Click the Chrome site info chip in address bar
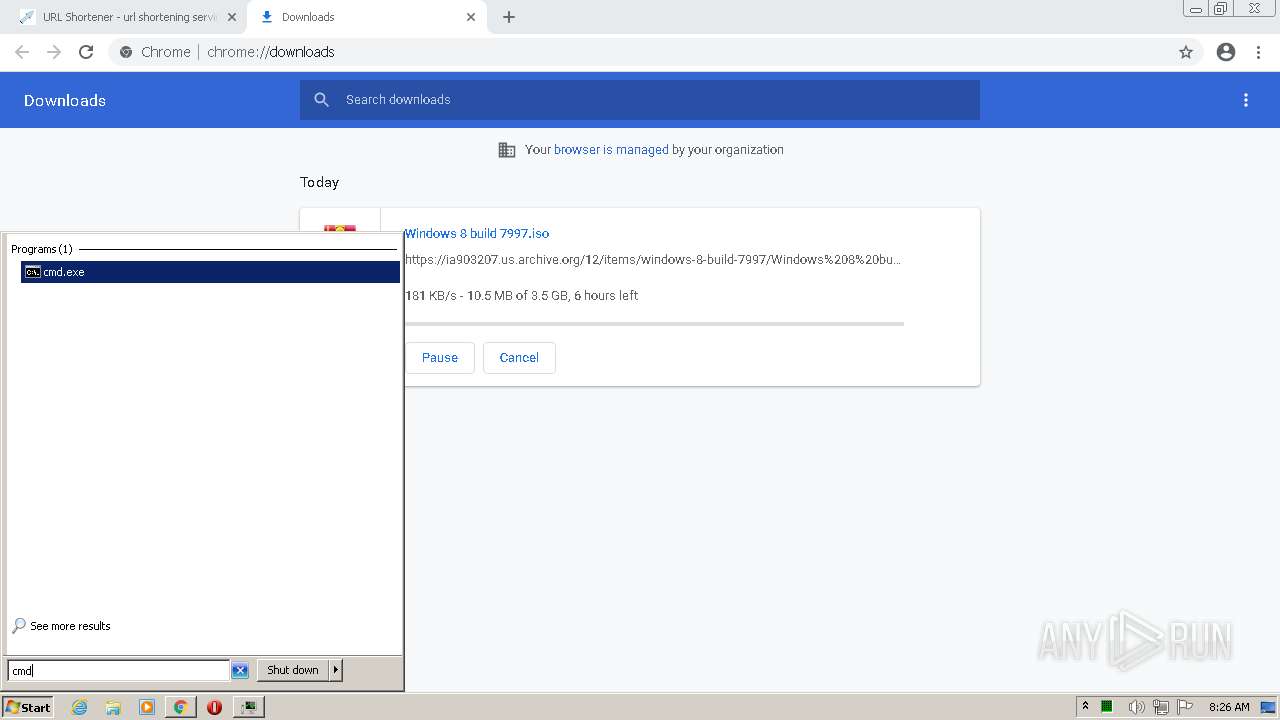Image resolution: width=1280 pixels, height=720 pixels. tap(155, 52)
